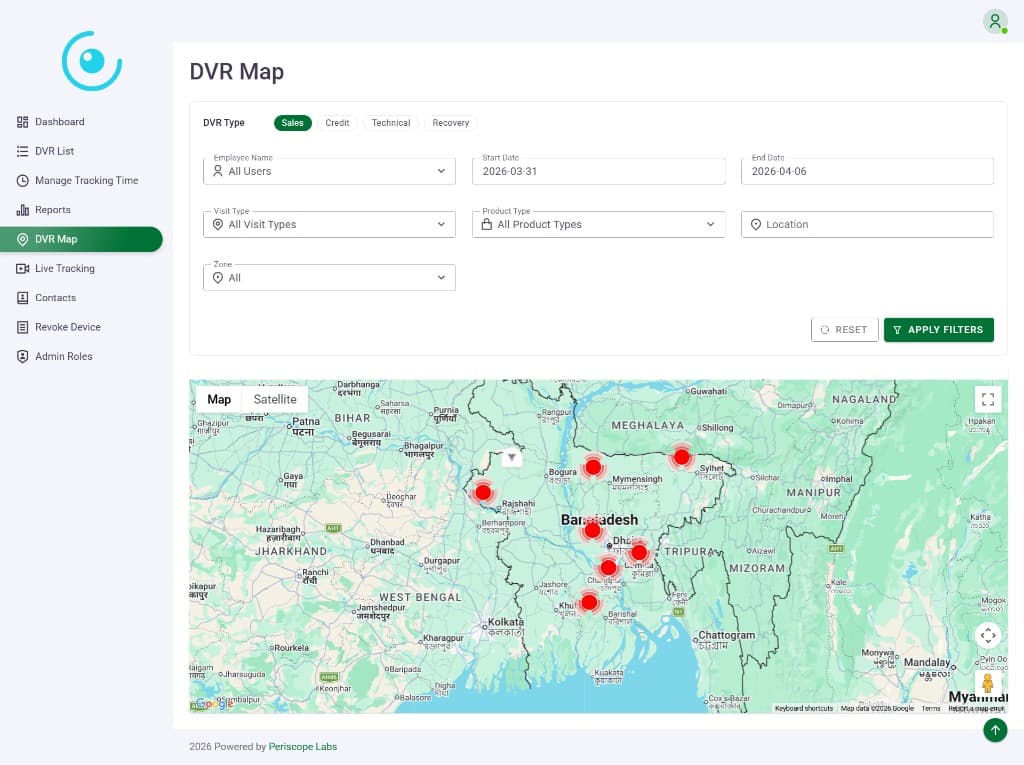
Task: Expand the Visit Type selector
Action: tap(329, 224)
